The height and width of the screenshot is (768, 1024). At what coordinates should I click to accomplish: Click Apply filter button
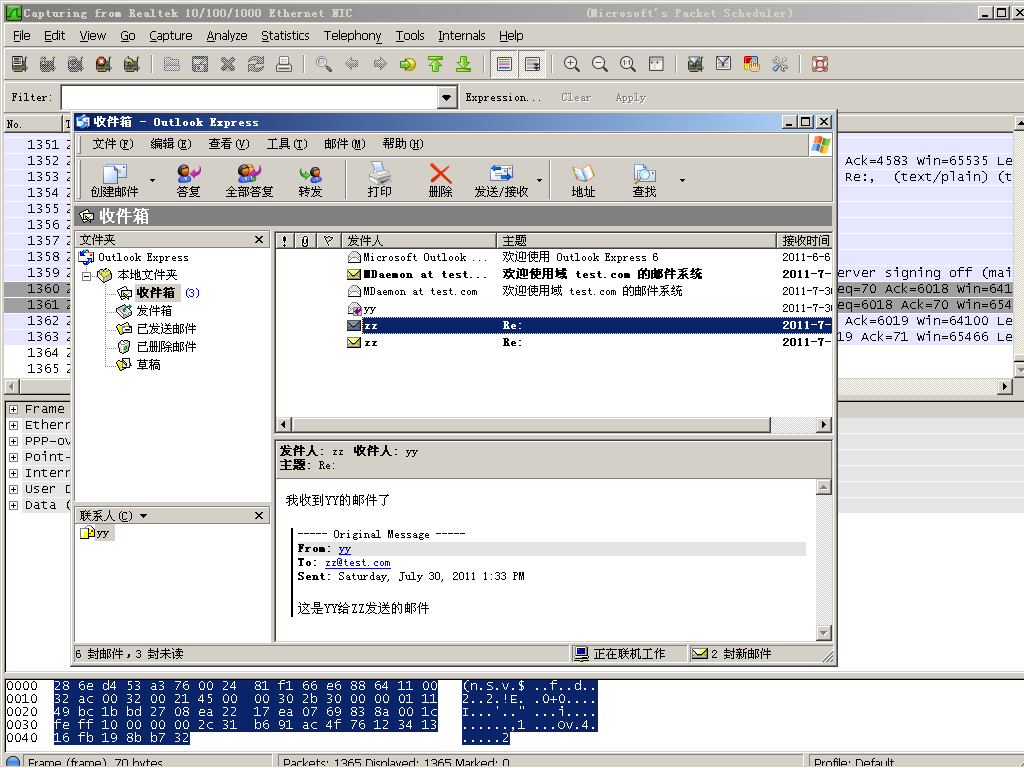(630, 97)
